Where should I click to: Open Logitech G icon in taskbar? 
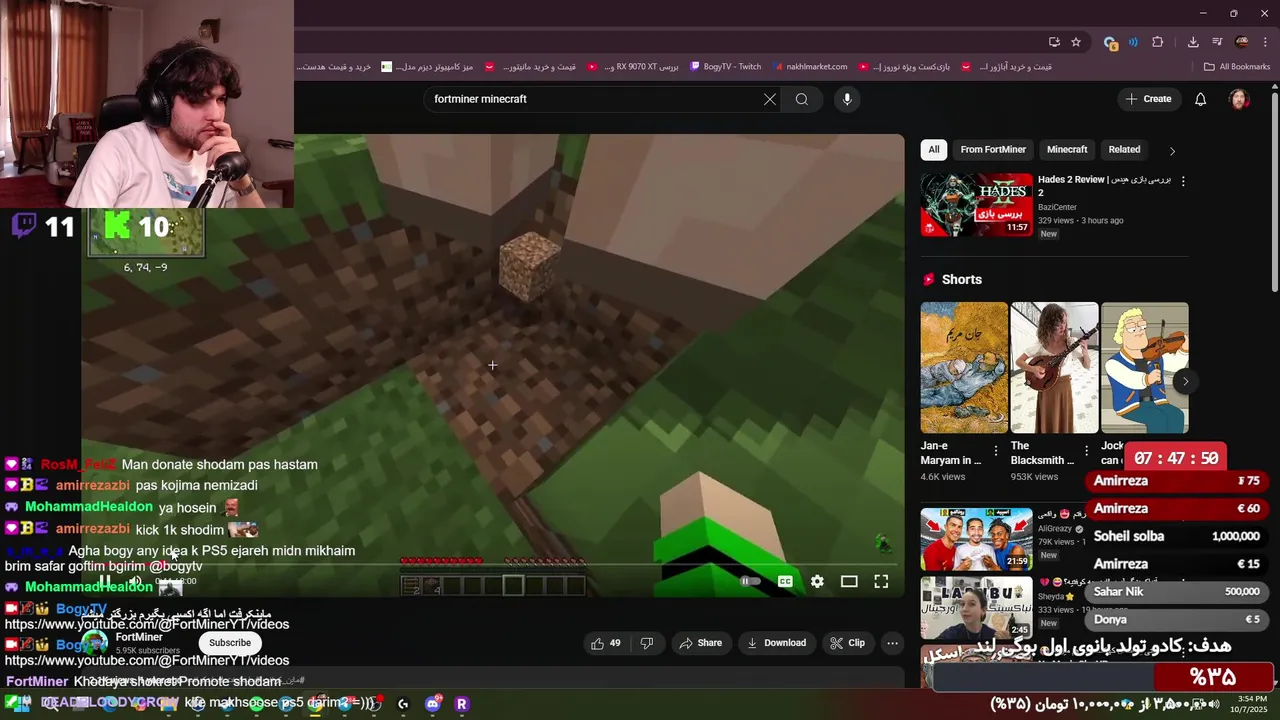[403, 704]
